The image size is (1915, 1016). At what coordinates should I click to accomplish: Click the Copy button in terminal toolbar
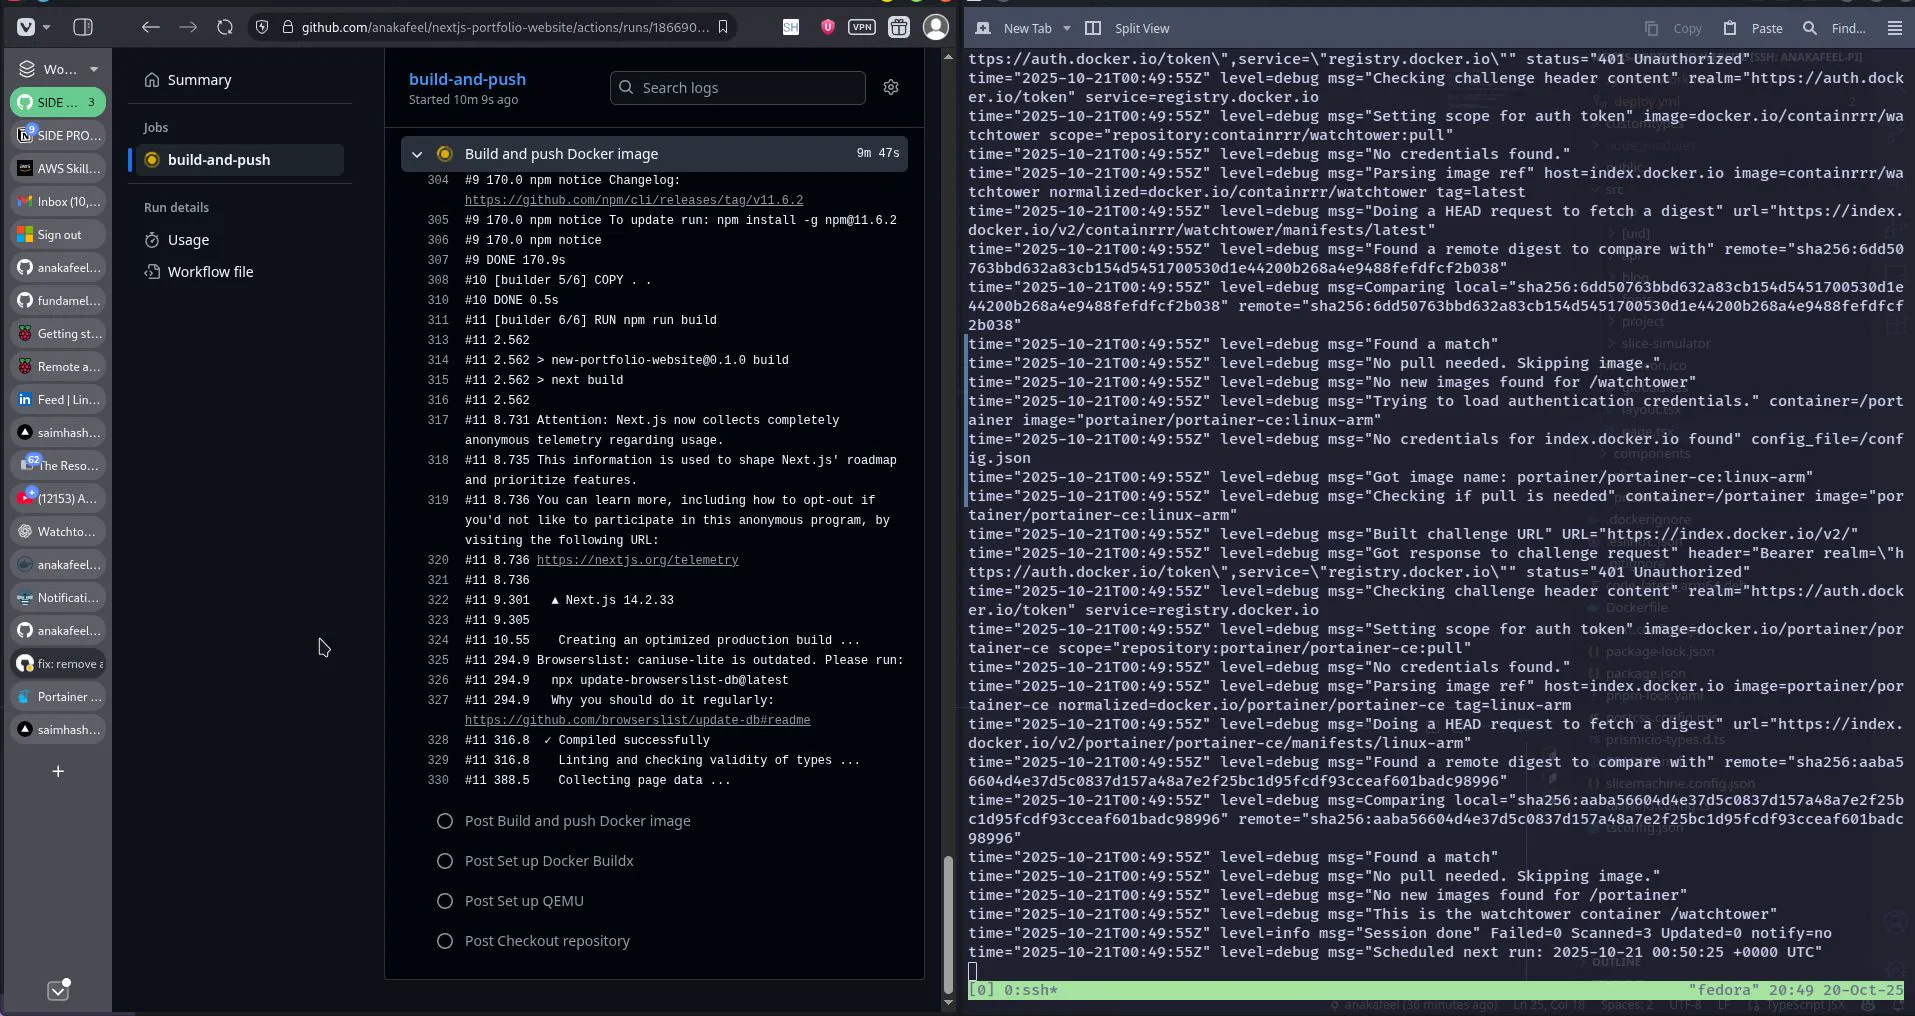[x=1674, y=28]
